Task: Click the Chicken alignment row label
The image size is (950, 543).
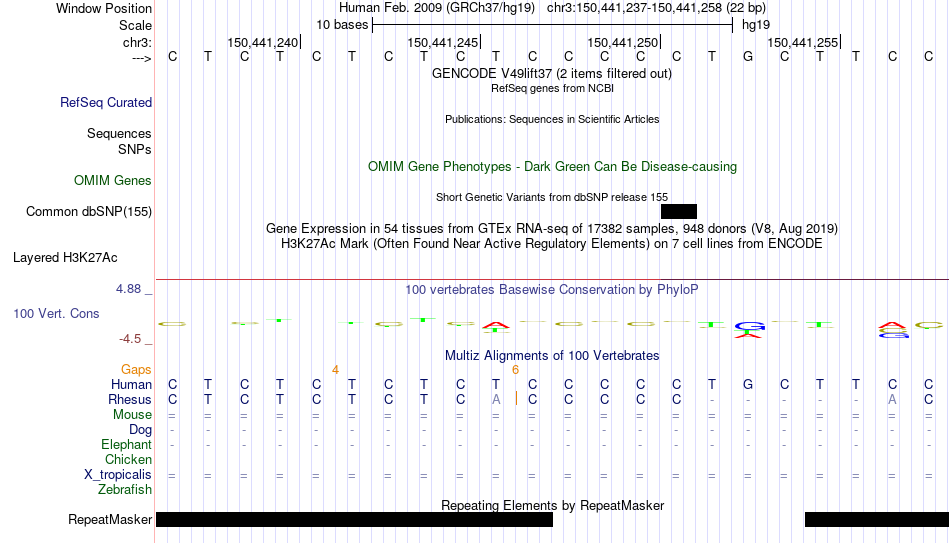Action: click(x=128, y=460)
